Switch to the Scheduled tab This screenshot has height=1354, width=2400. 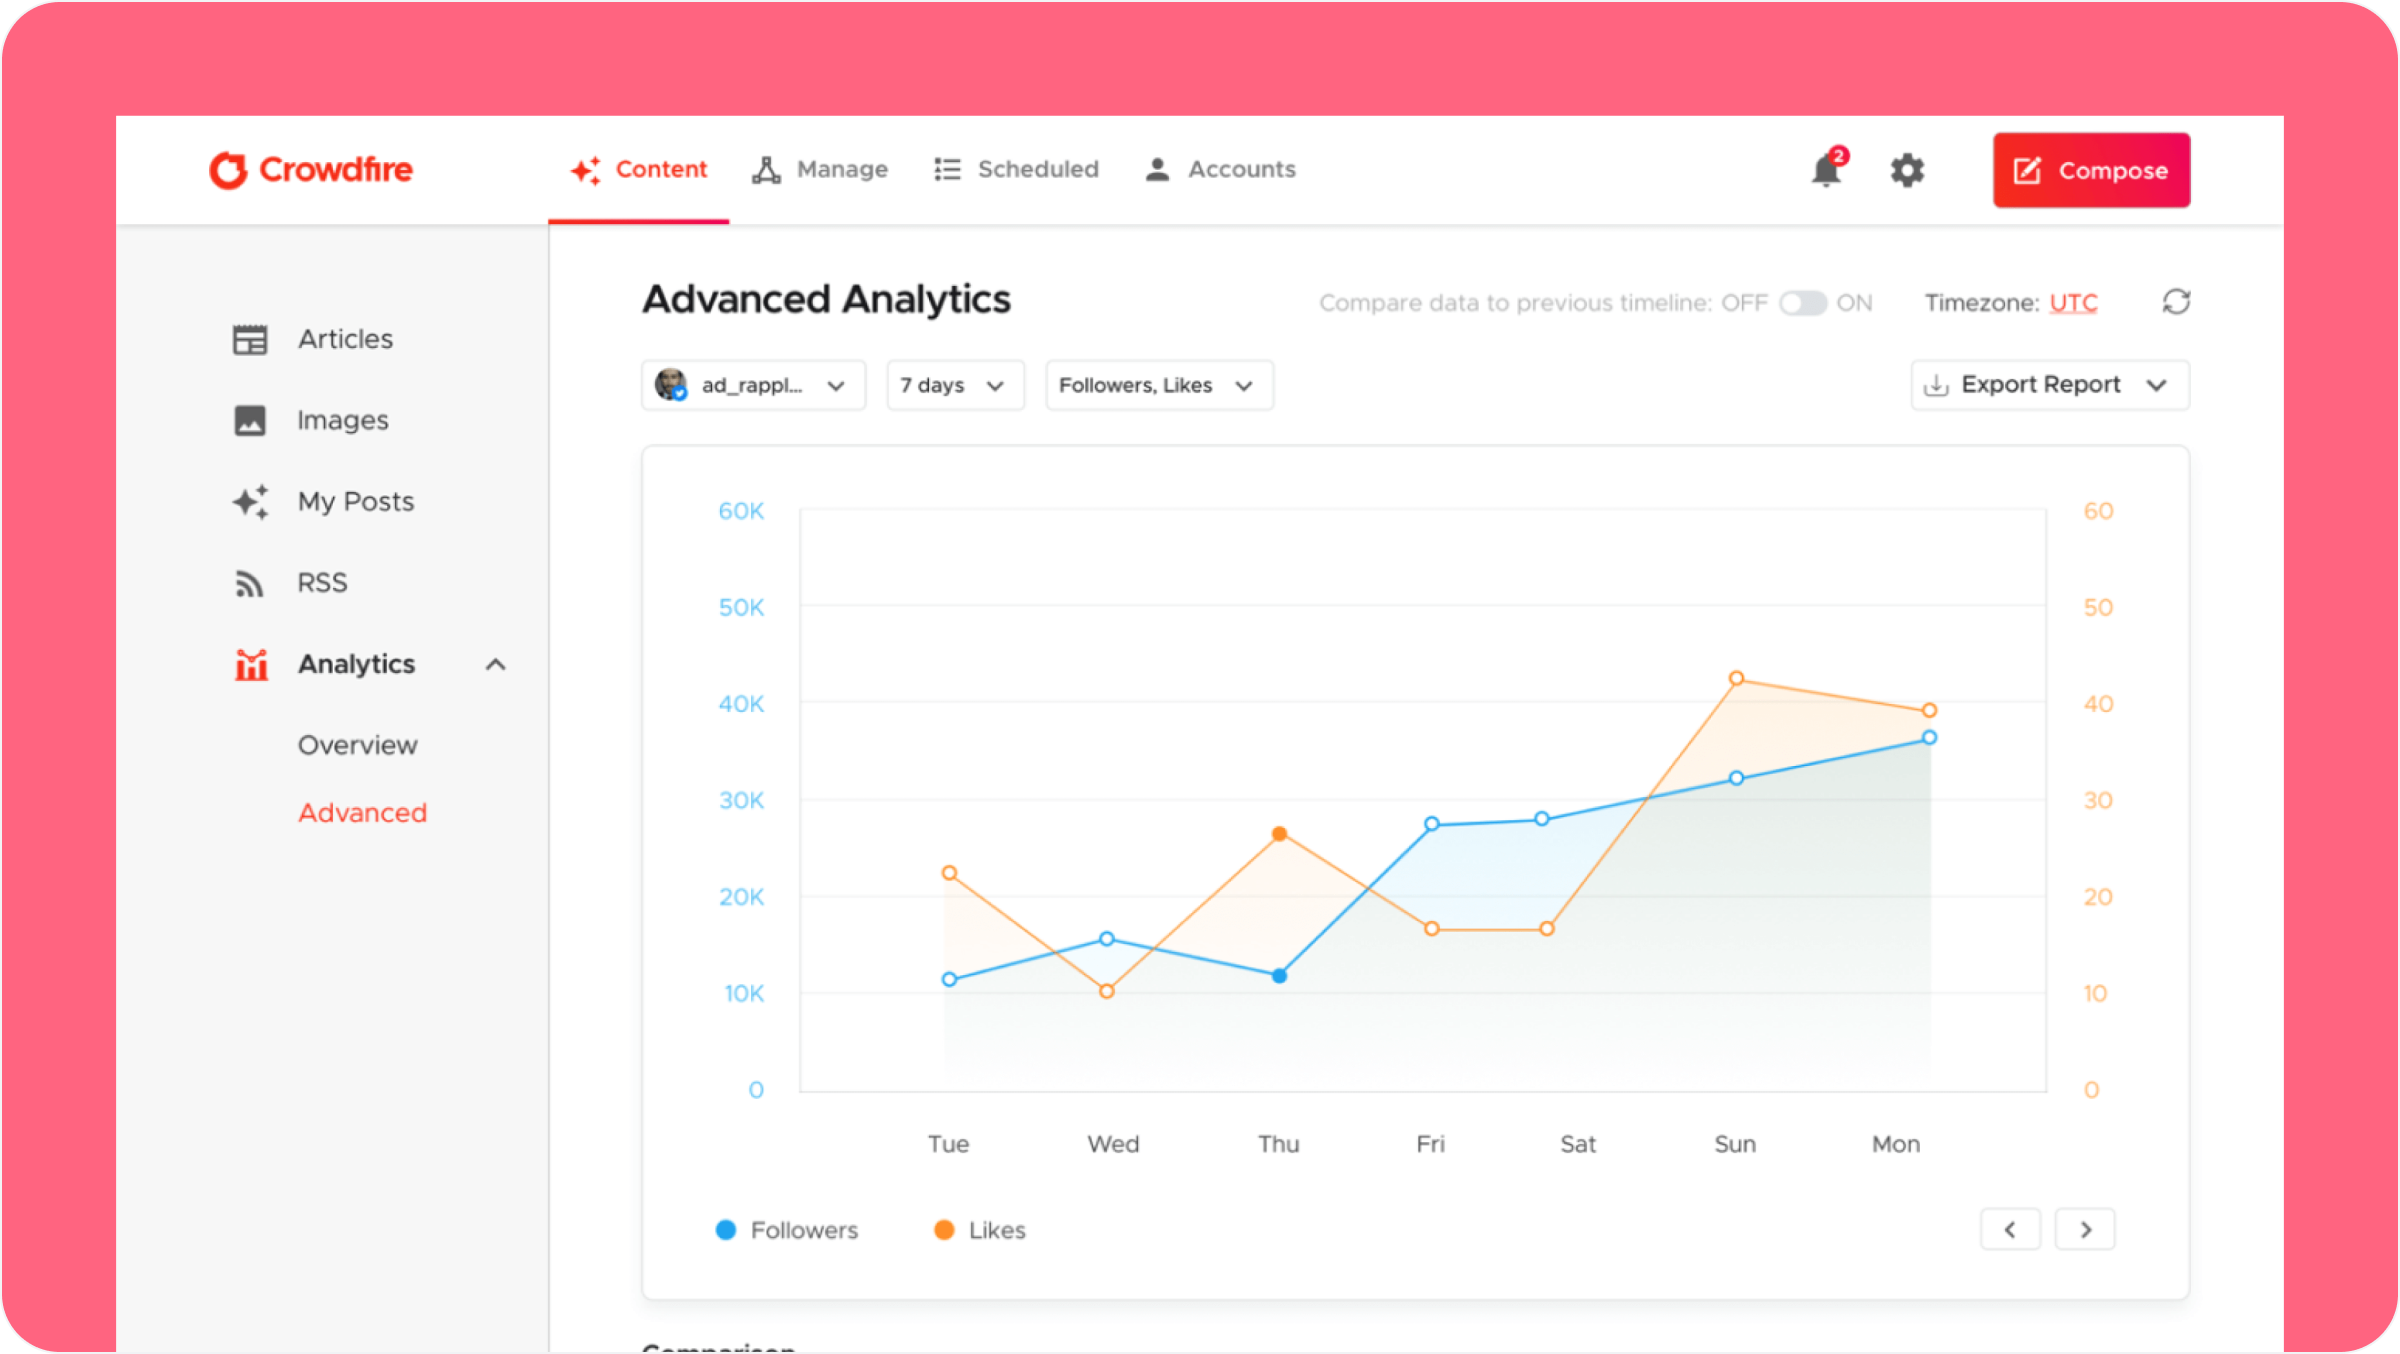coord(1016,169)
